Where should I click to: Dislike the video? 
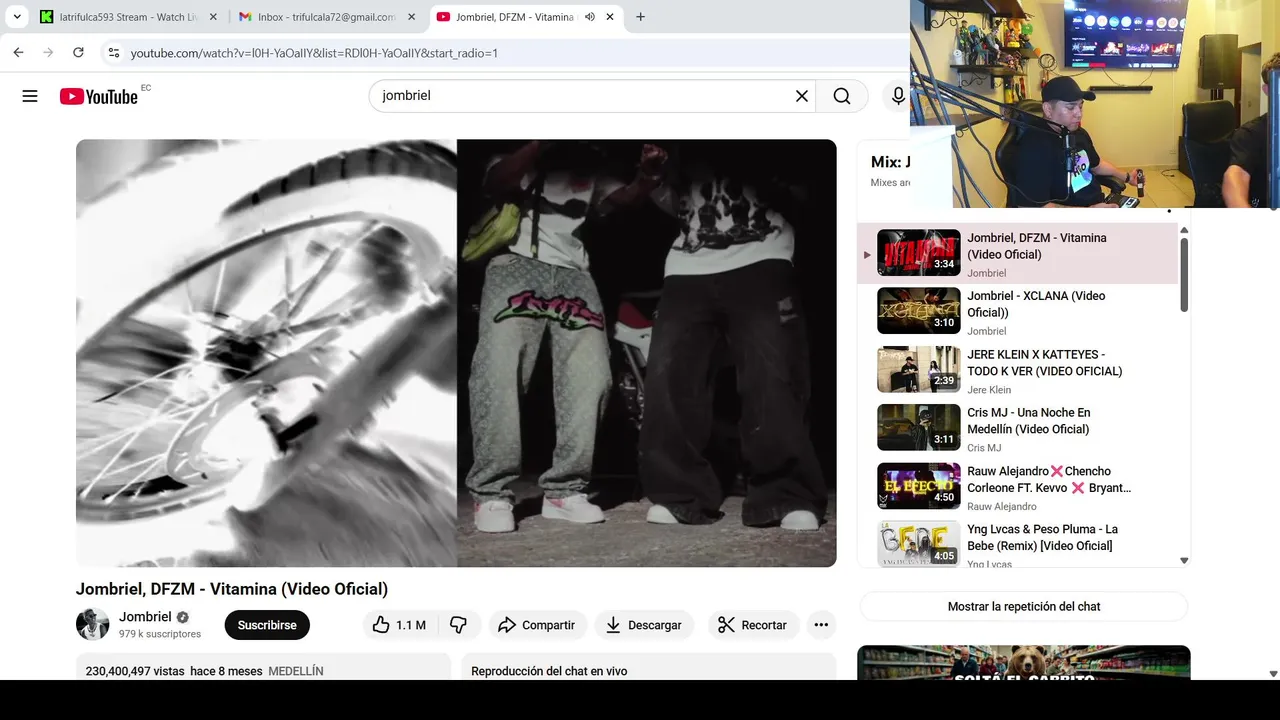(x=459, y=625)
